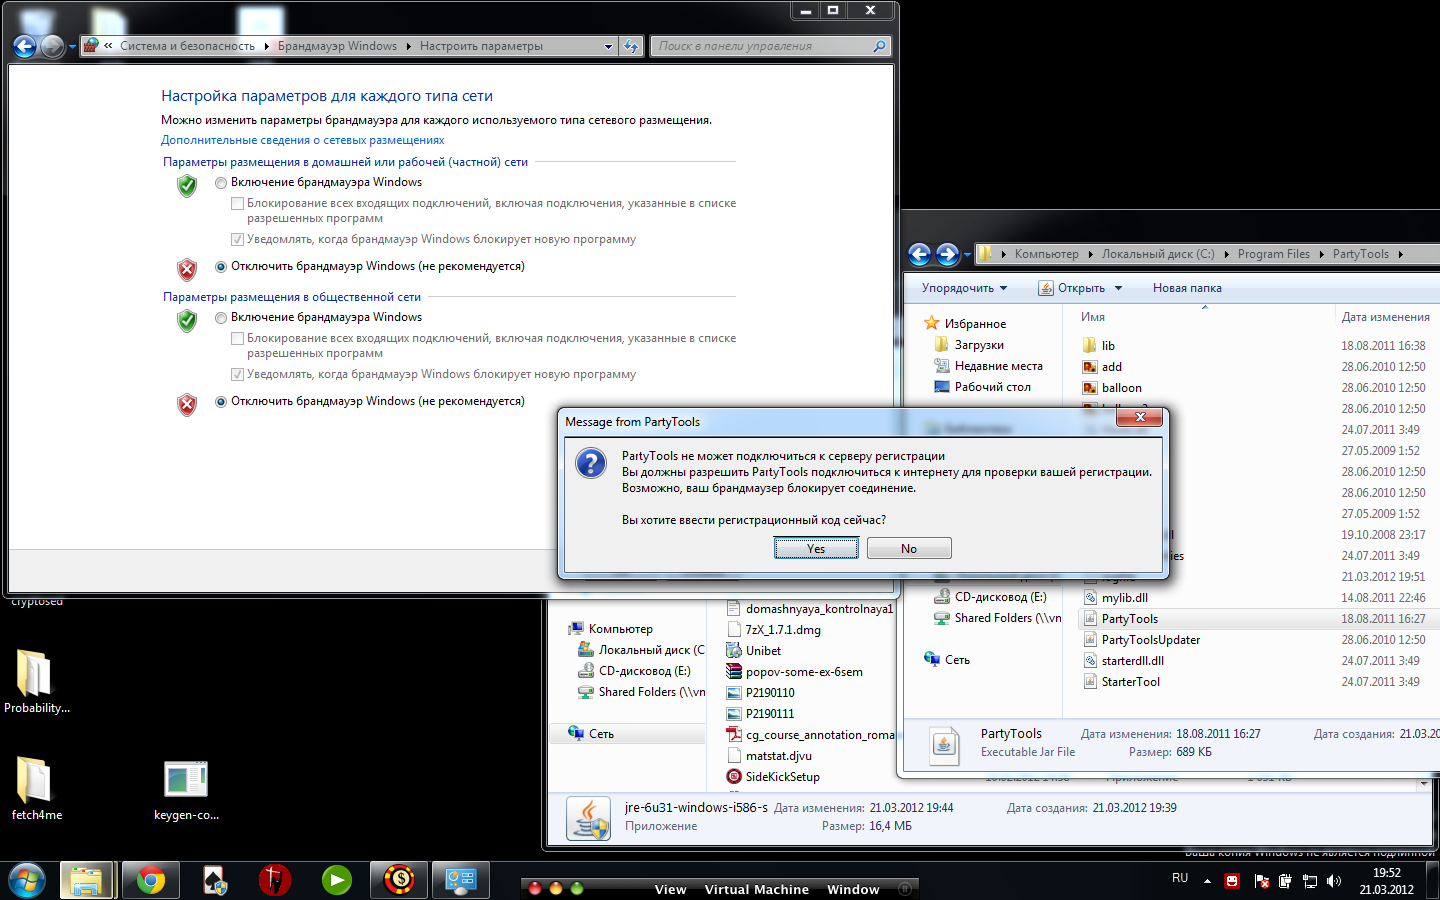Select disable Windows Firewall for home network
This screenshot has height=900, width=1440.
[221, 266]
